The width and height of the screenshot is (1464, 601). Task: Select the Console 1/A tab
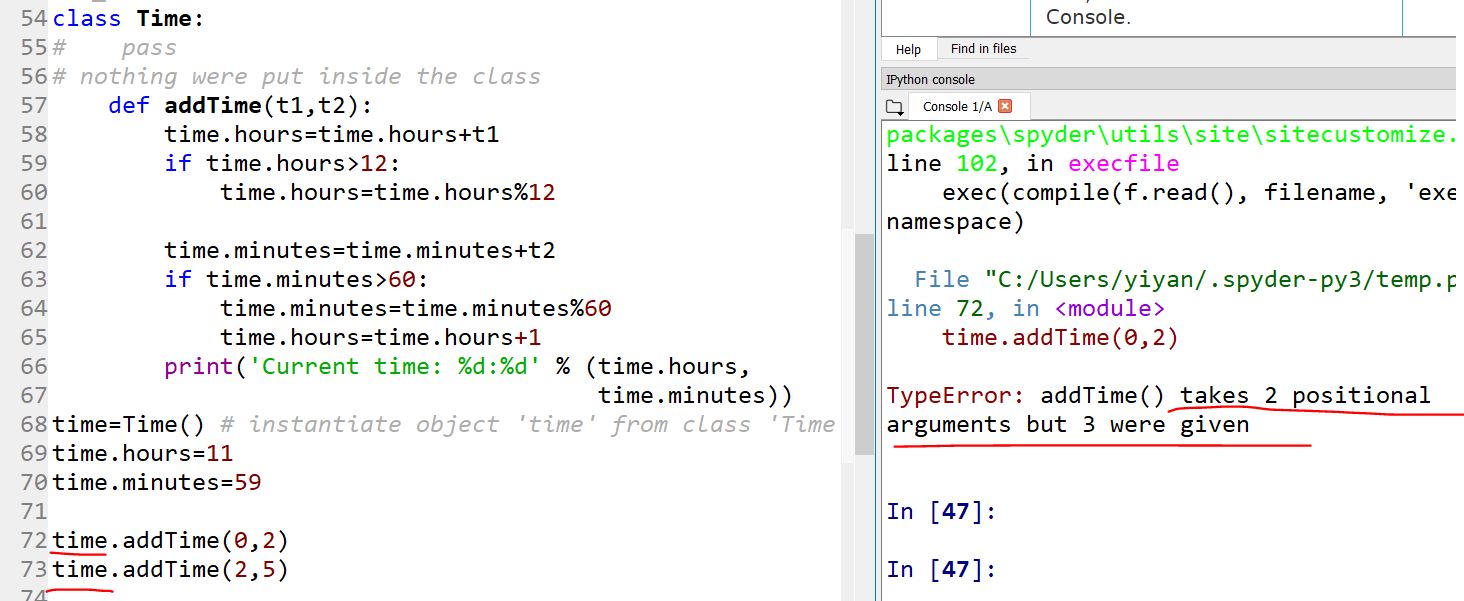point(956,107)
